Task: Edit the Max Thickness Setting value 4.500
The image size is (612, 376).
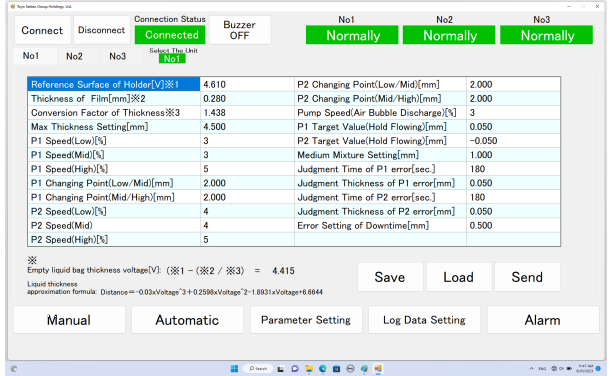Action: click(x=247, y=127)
